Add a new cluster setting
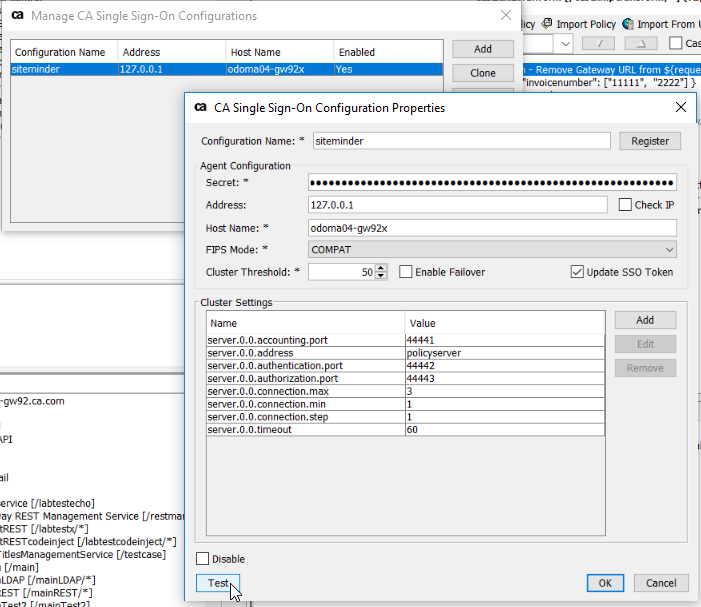Viewport: 701px width, 607px height. click(645, 320)
